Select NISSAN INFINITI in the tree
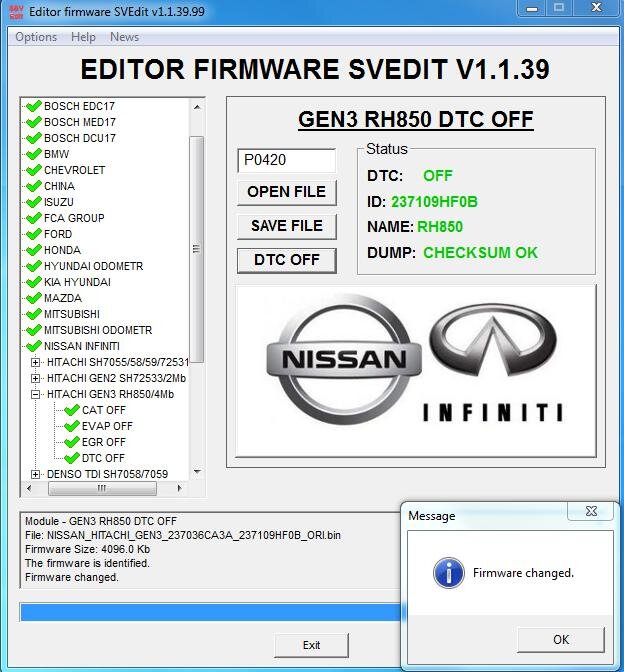This screenshot has height=672, width=624. [81, 346]
